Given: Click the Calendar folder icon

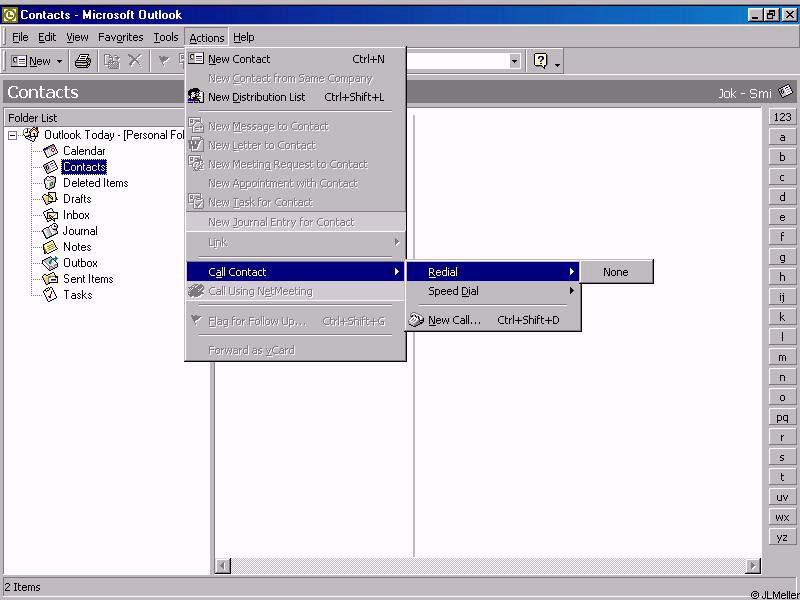Looking at the screenshot, I should tap(51, 151).
